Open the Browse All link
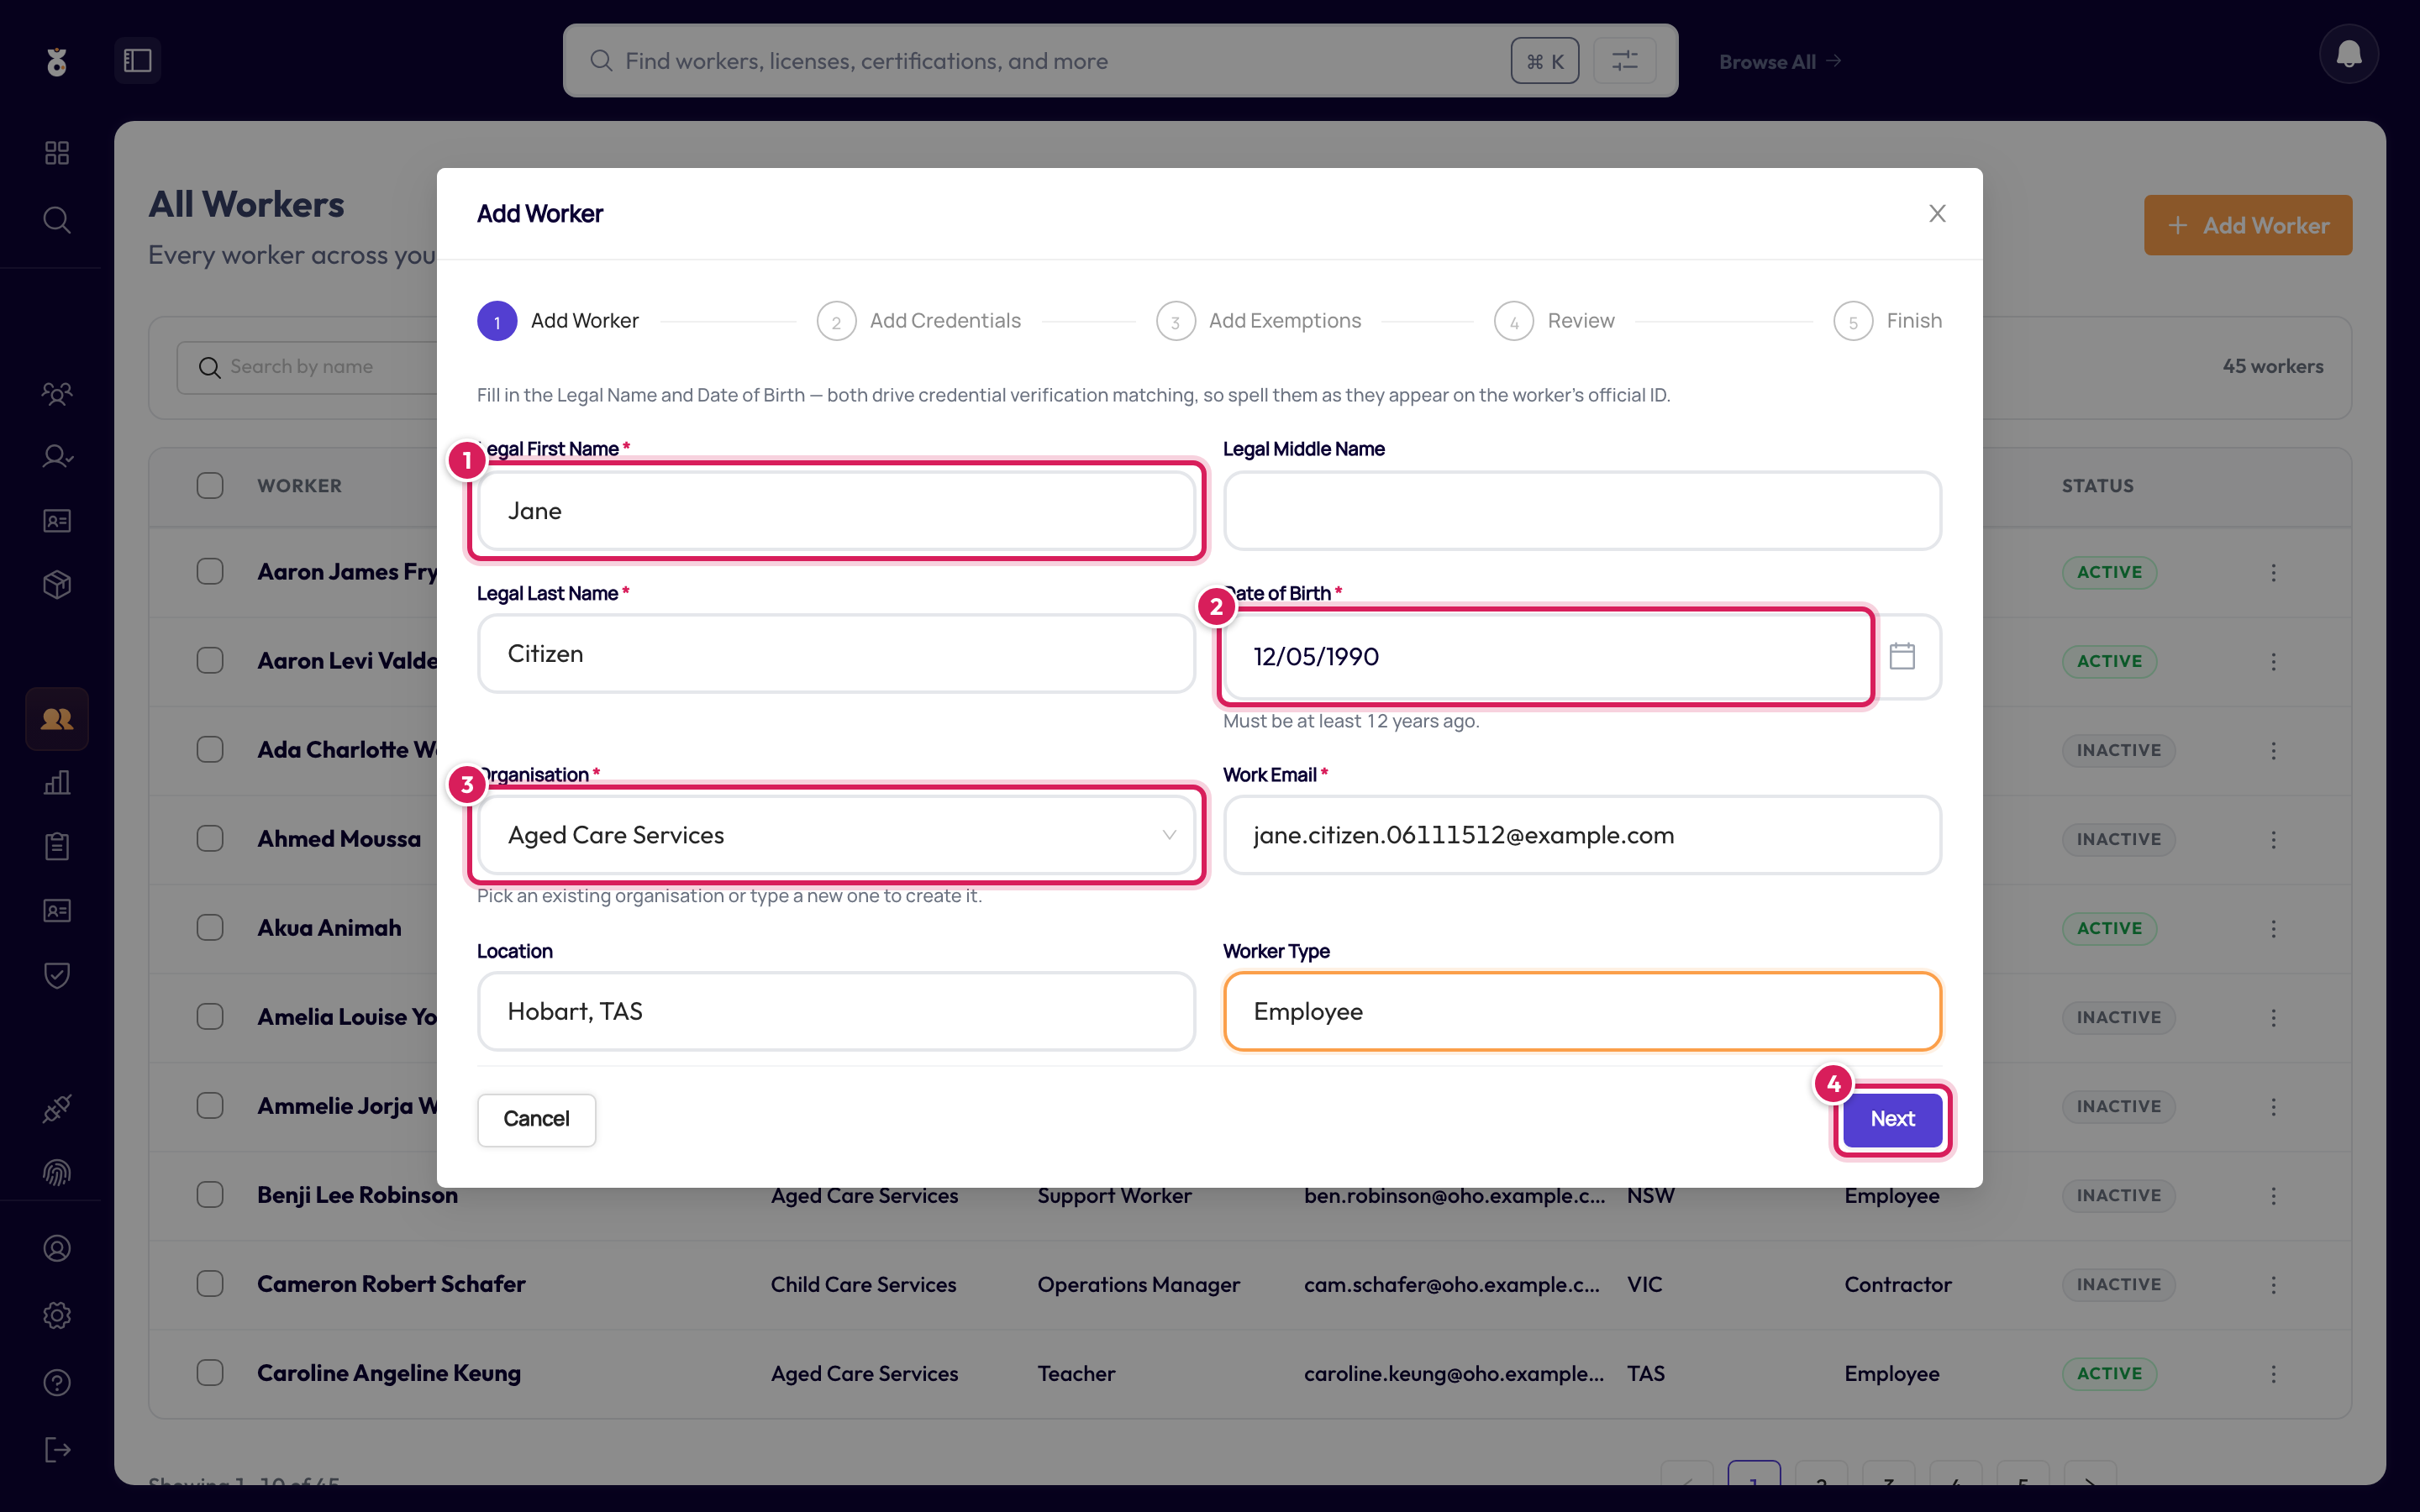 [x=1780, y=62]
